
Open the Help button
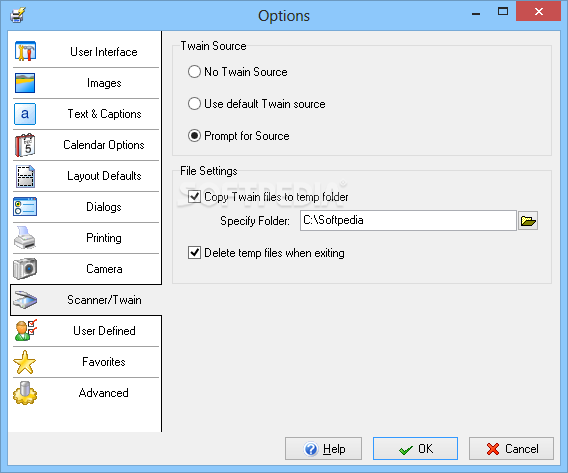point(323,449)
